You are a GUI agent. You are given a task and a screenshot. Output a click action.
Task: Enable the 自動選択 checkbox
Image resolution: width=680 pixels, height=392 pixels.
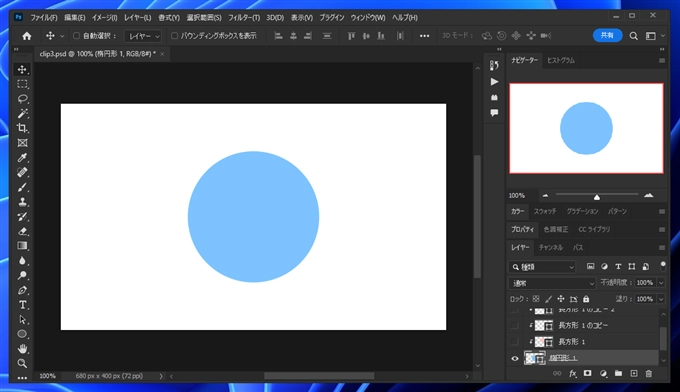tap(76, 36)
